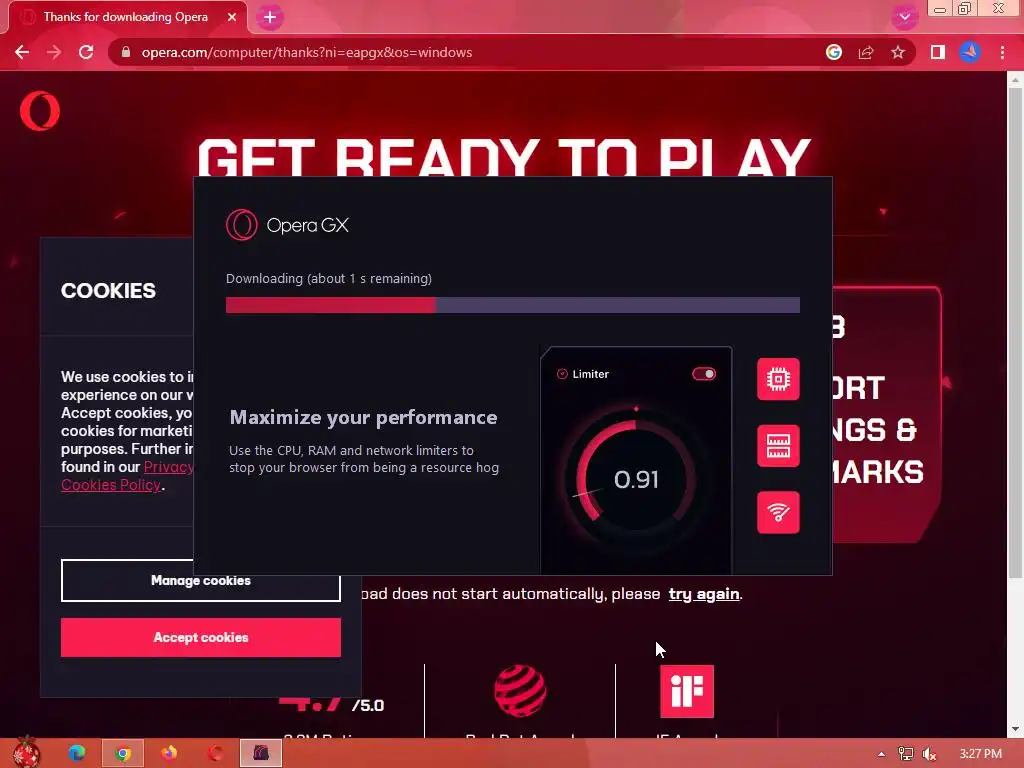1024x768 pixels.
Task: Open the Privacy link in cookies notice
Action: (x=168, y=467)
